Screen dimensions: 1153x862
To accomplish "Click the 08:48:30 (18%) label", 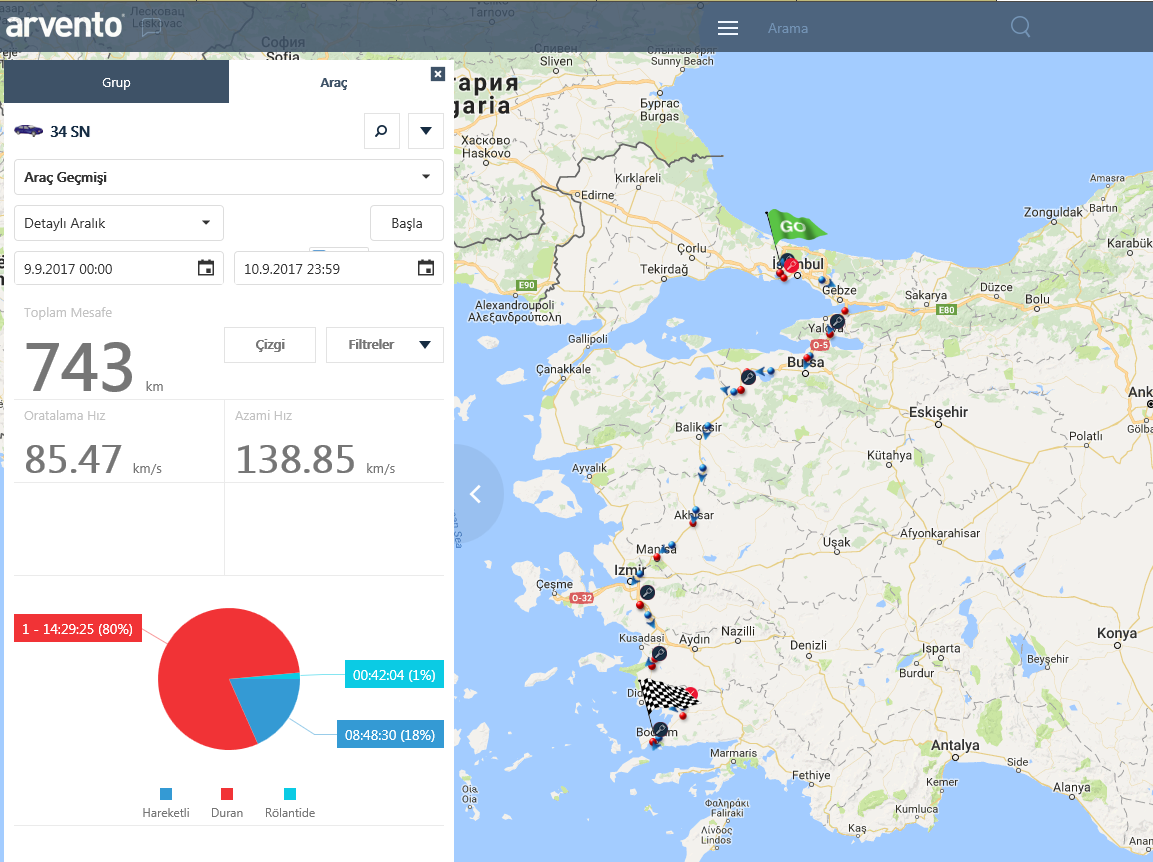I will 390,735.
